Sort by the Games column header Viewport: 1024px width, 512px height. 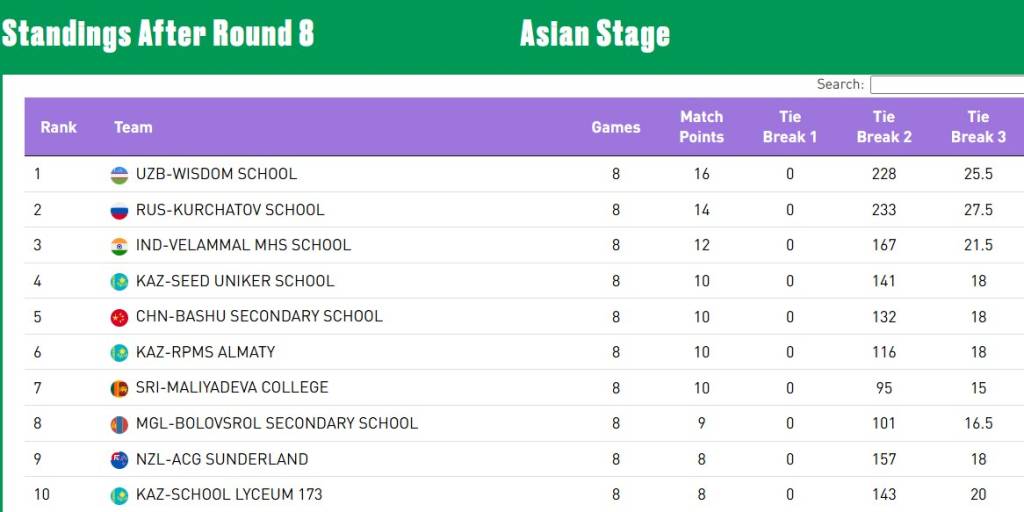coord(616,127)
